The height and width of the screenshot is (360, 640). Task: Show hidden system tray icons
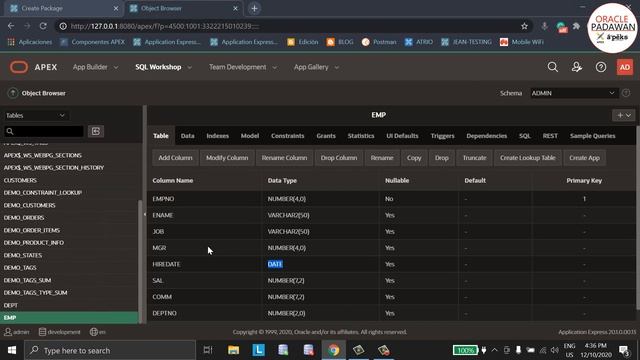pyautogui.click(x=494, y=350)
